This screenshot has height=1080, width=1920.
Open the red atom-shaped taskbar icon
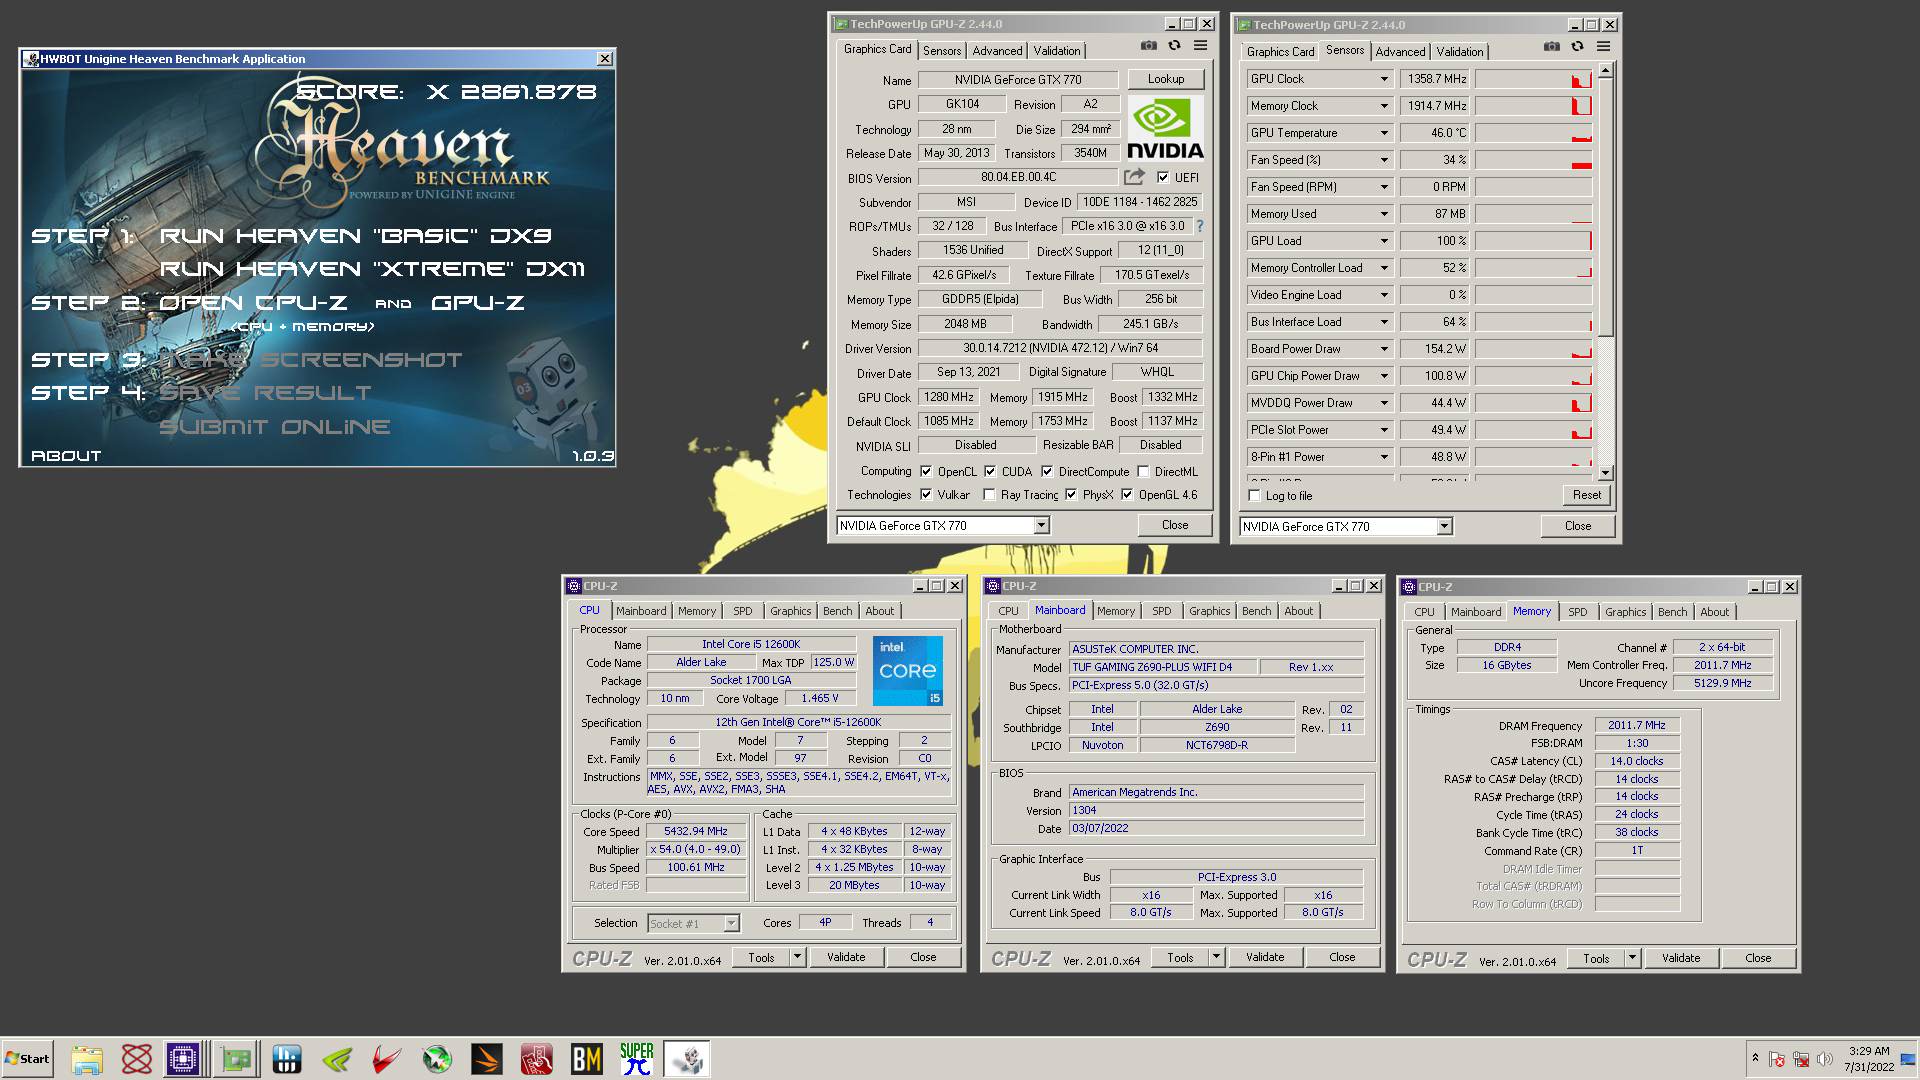click(137, 1059)
